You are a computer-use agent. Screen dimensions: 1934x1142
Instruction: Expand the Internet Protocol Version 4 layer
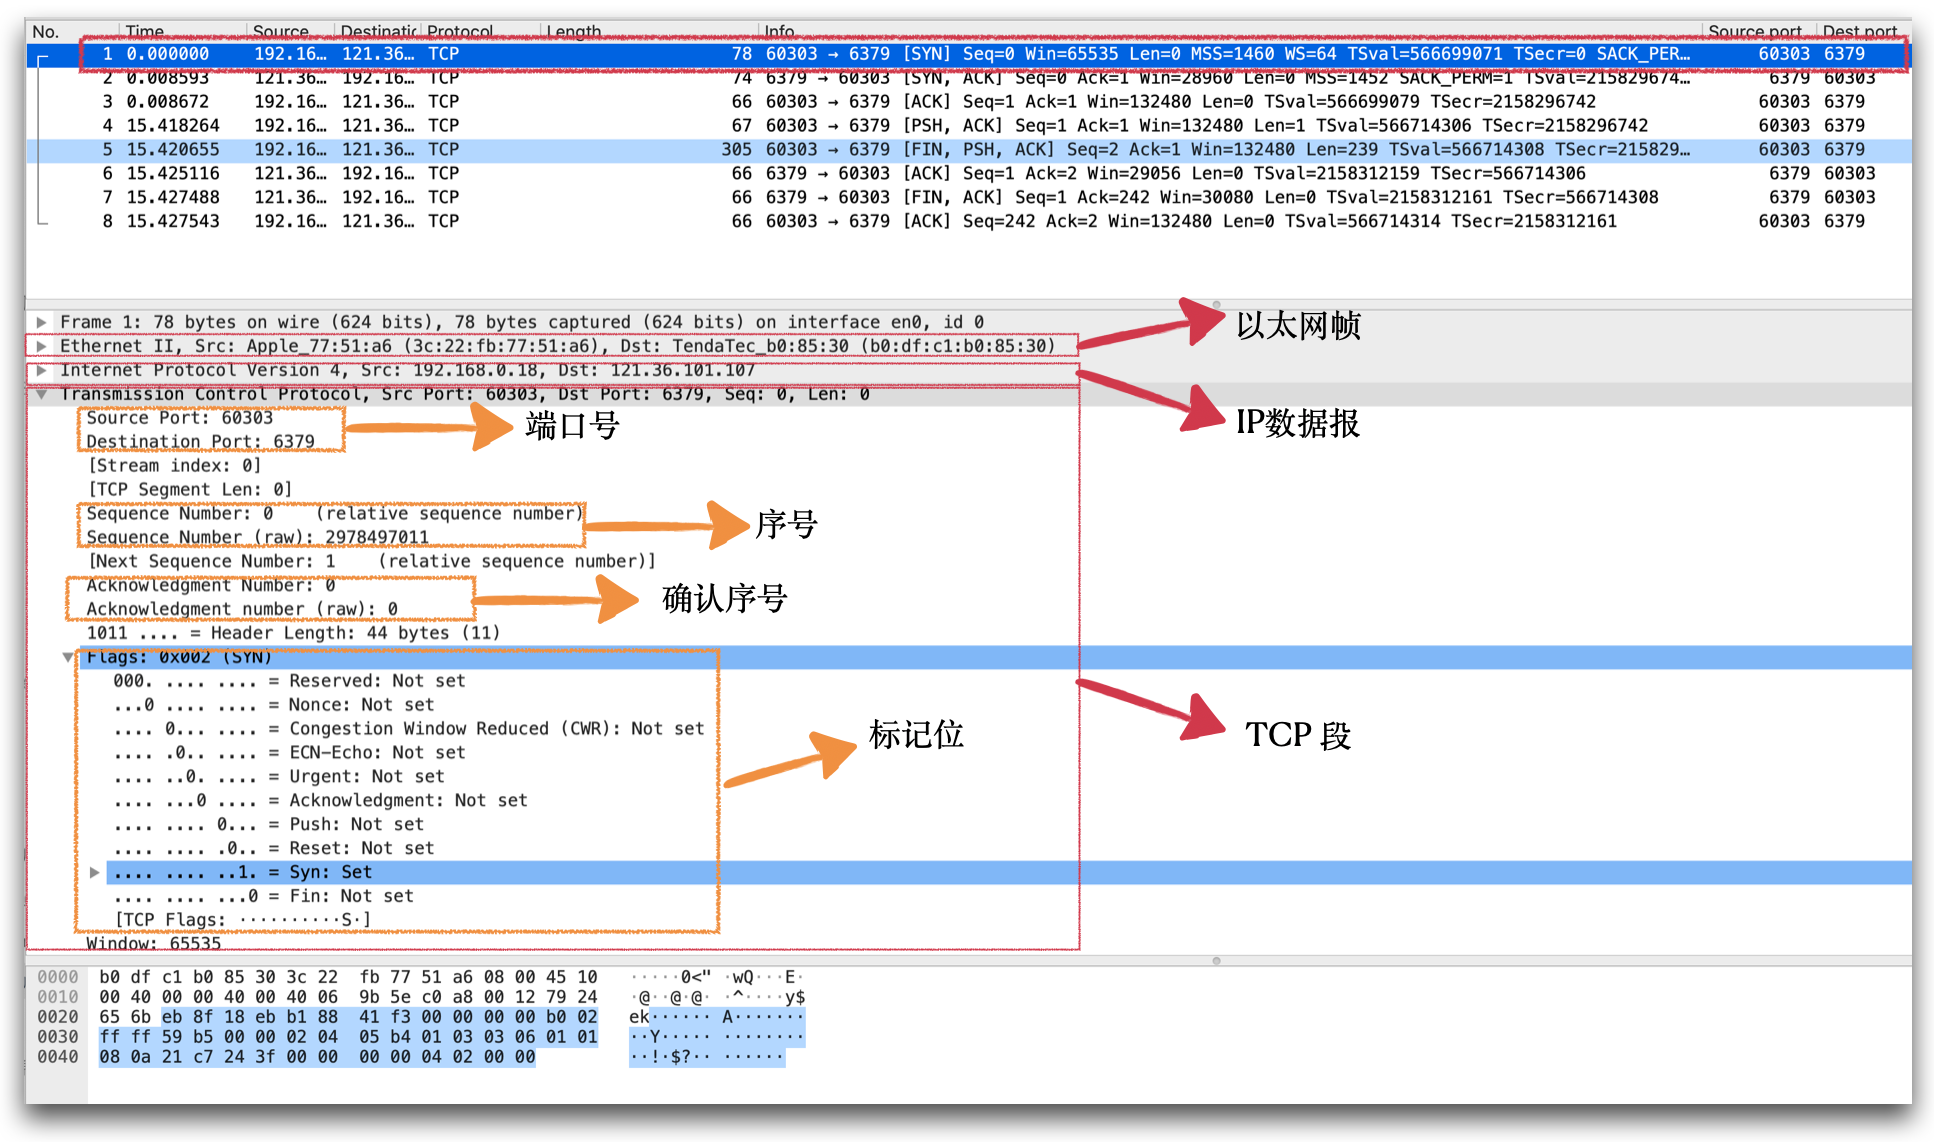[x=41, y=370]
